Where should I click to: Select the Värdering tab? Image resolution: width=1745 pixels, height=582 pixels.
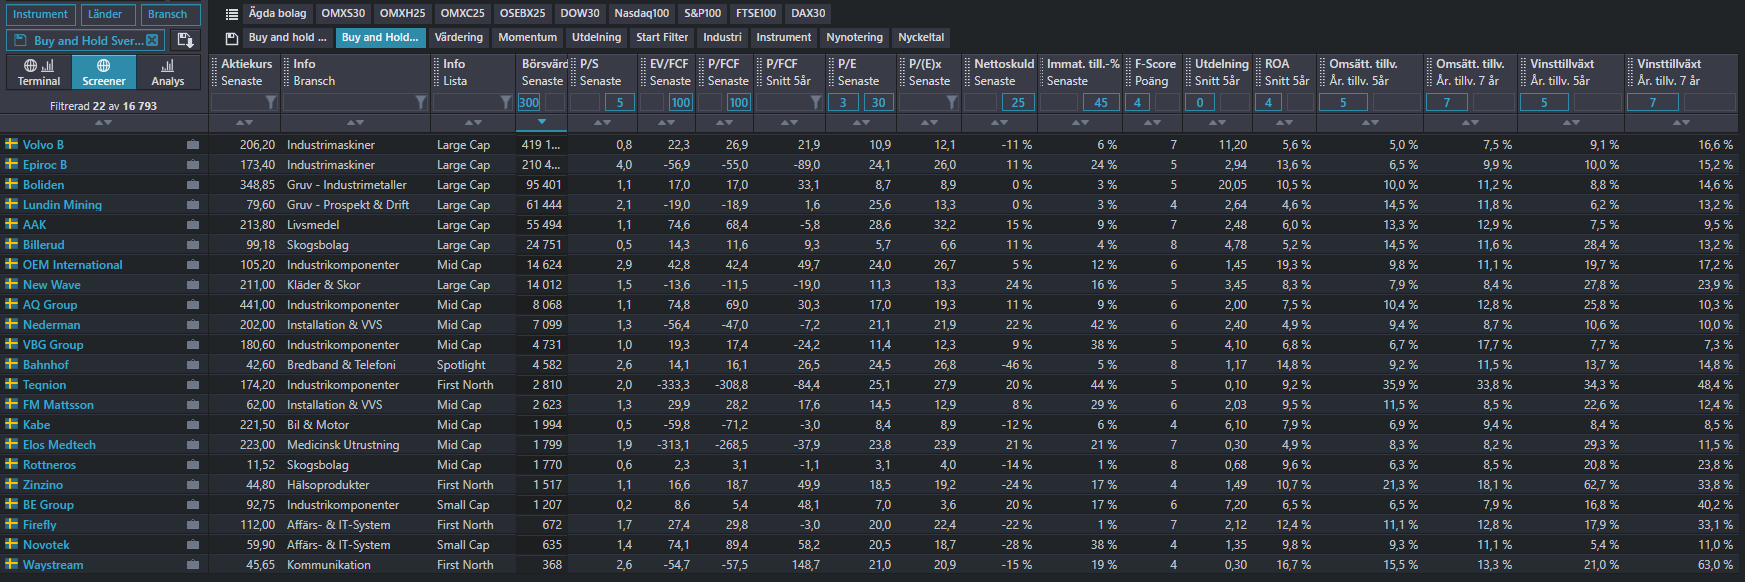458,38
